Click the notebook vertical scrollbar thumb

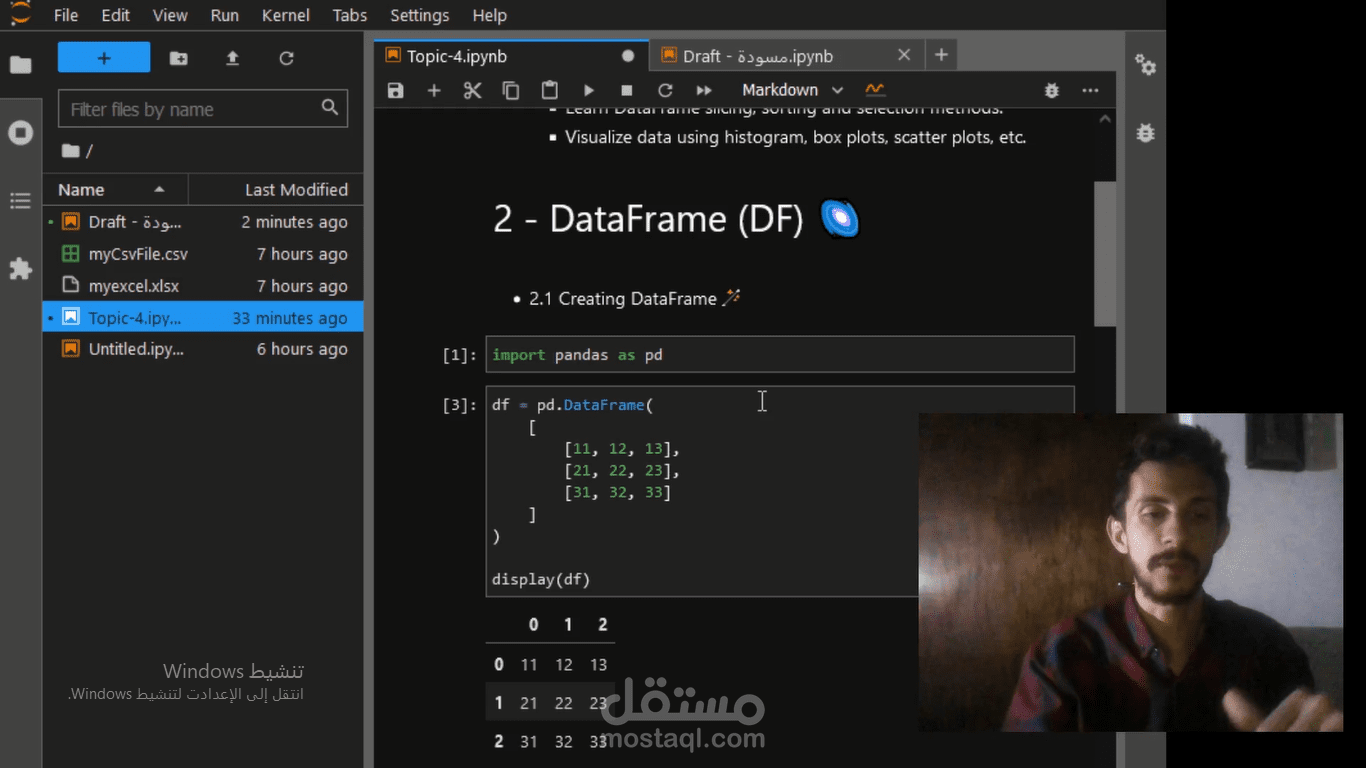pos(1105,254)
